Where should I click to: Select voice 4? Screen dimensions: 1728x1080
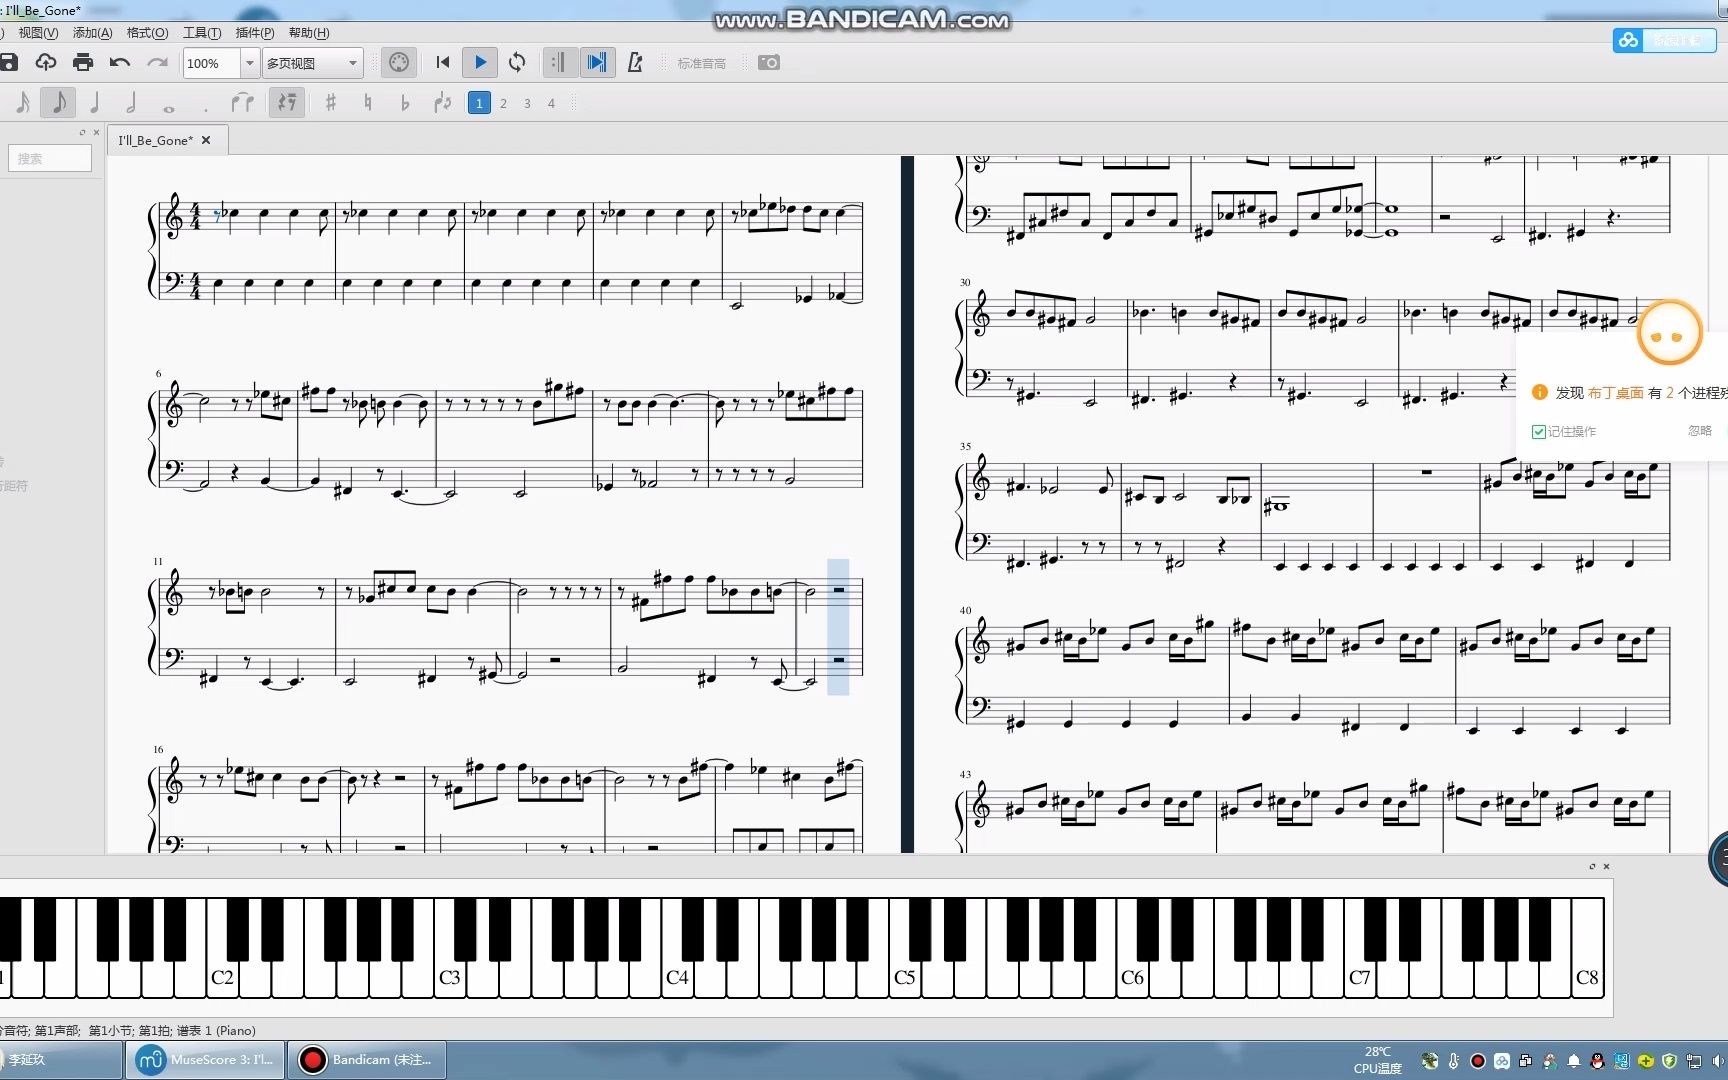point(551,103)
